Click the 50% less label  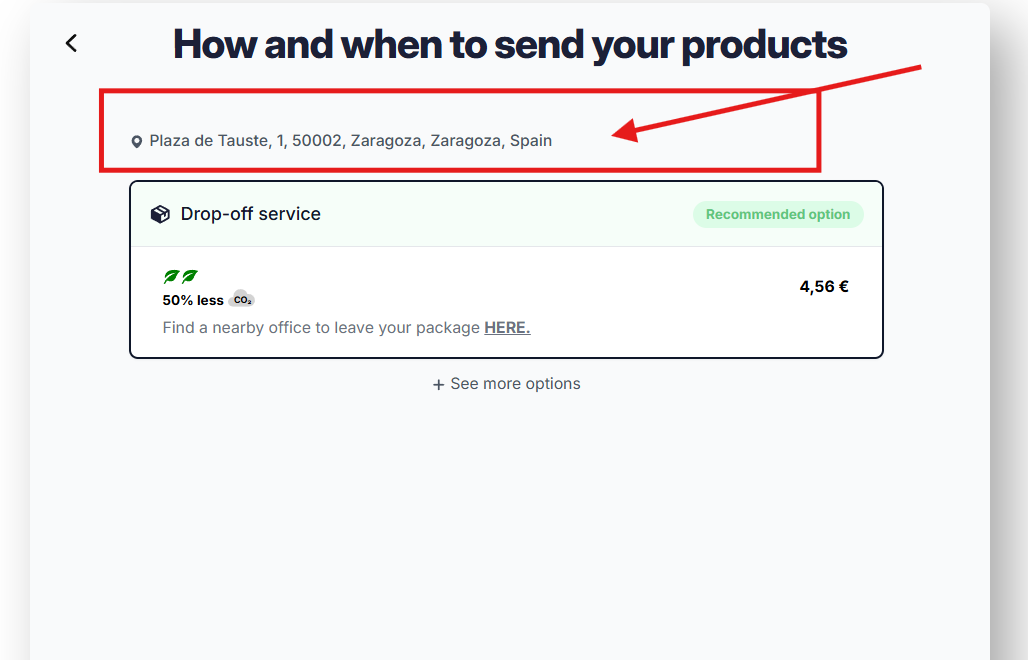(x=193, y=300)
